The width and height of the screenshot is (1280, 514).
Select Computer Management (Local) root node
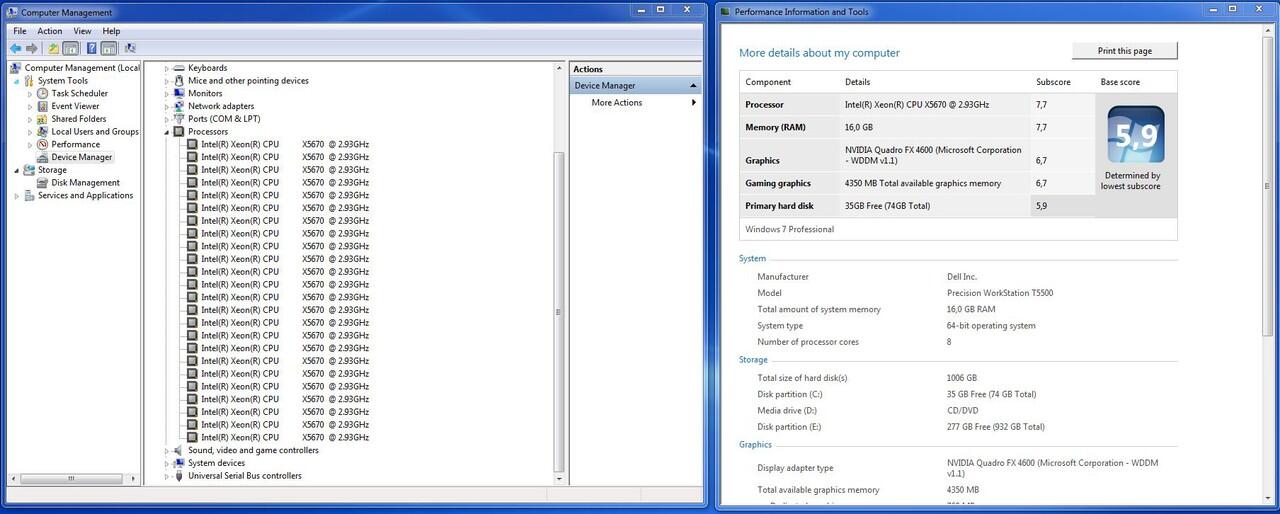coord(82,68)
